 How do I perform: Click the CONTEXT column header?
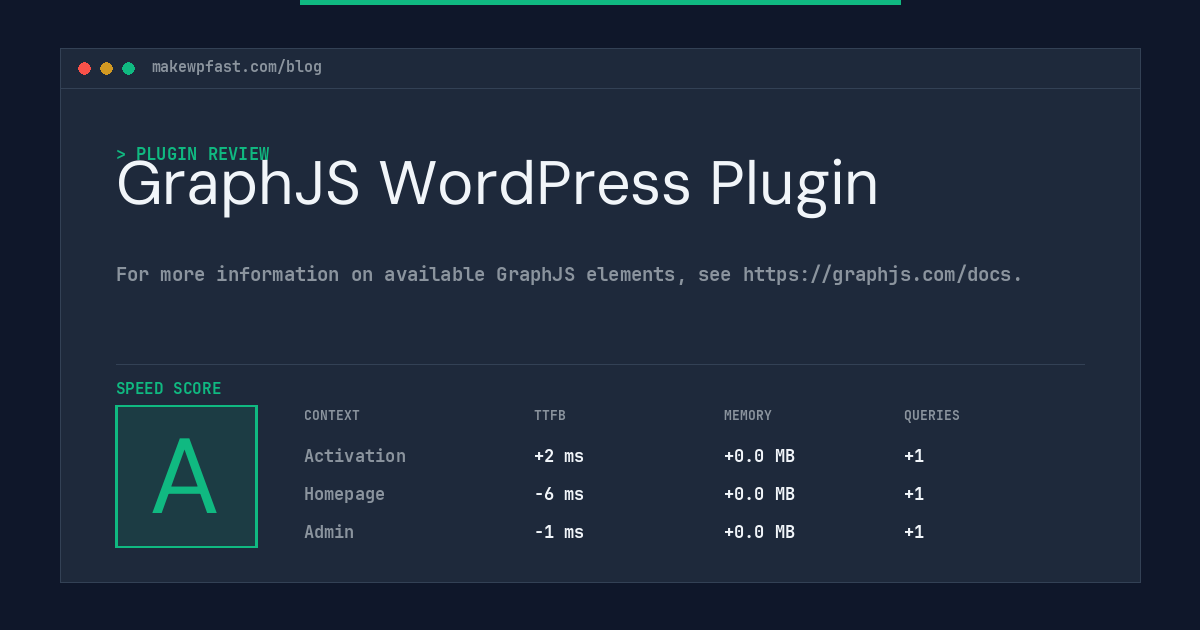pyautogui.click(x=332, y=416)
